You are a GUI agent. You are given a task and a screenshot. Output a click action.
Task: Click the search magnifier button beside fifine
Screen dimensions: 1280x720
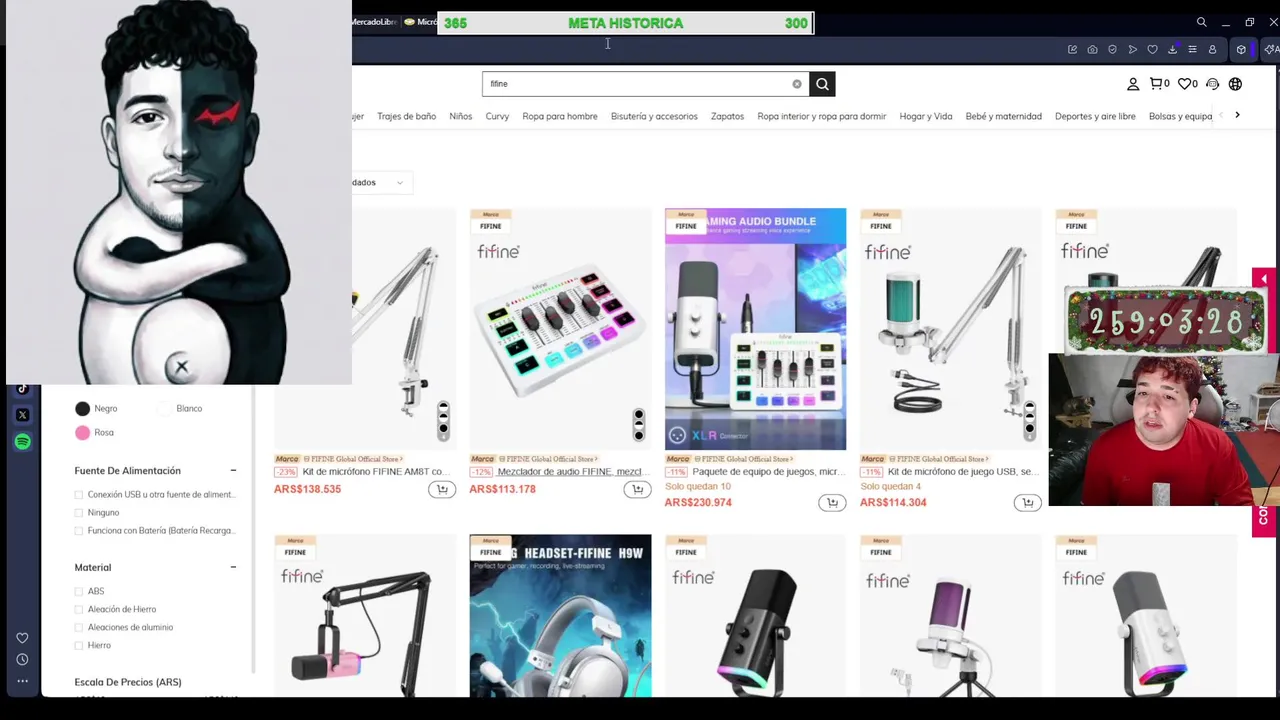822,84
